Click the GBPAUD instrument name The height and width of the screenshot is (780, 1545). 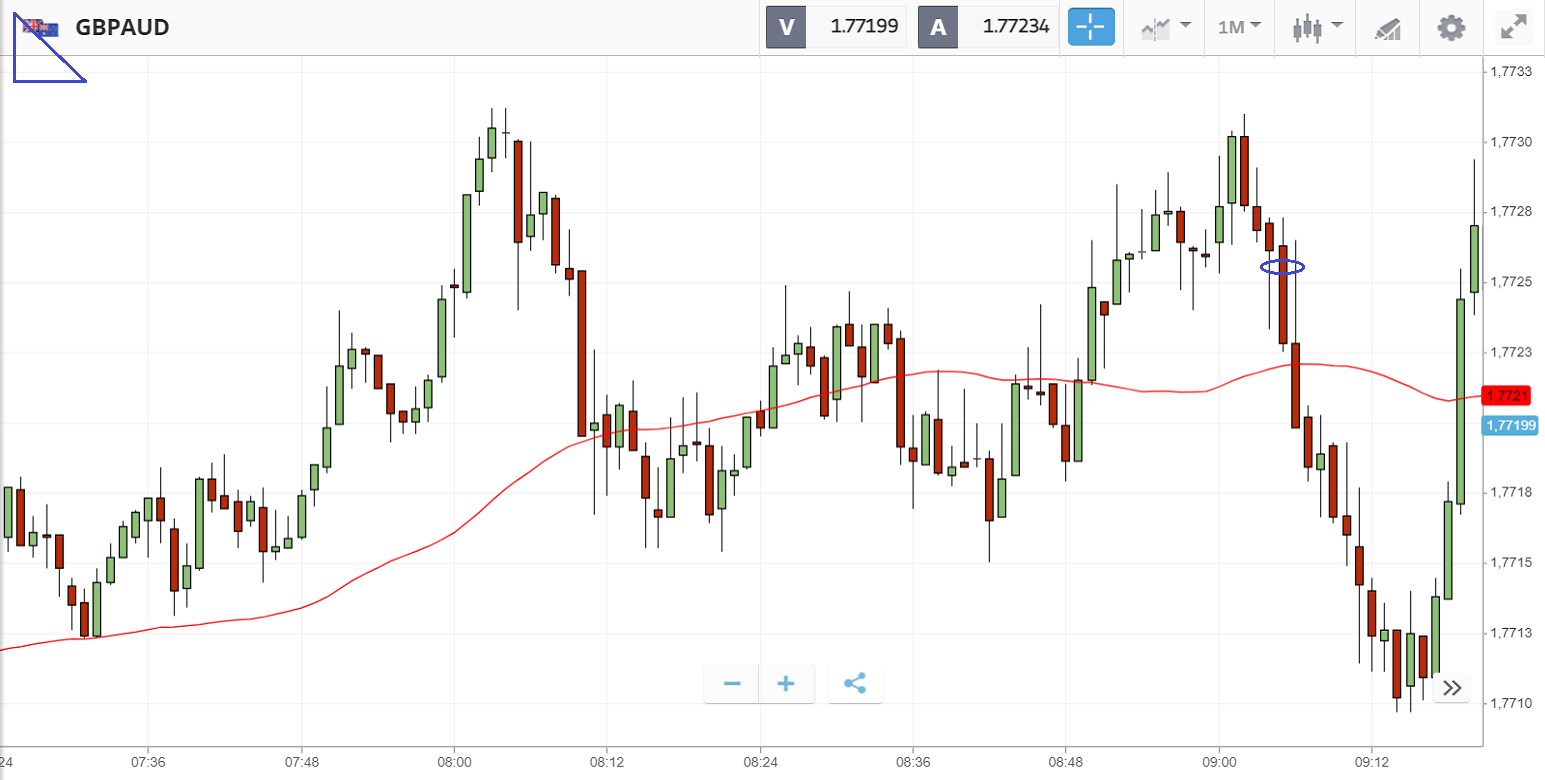pyautogui.click(x=122, y=27)
